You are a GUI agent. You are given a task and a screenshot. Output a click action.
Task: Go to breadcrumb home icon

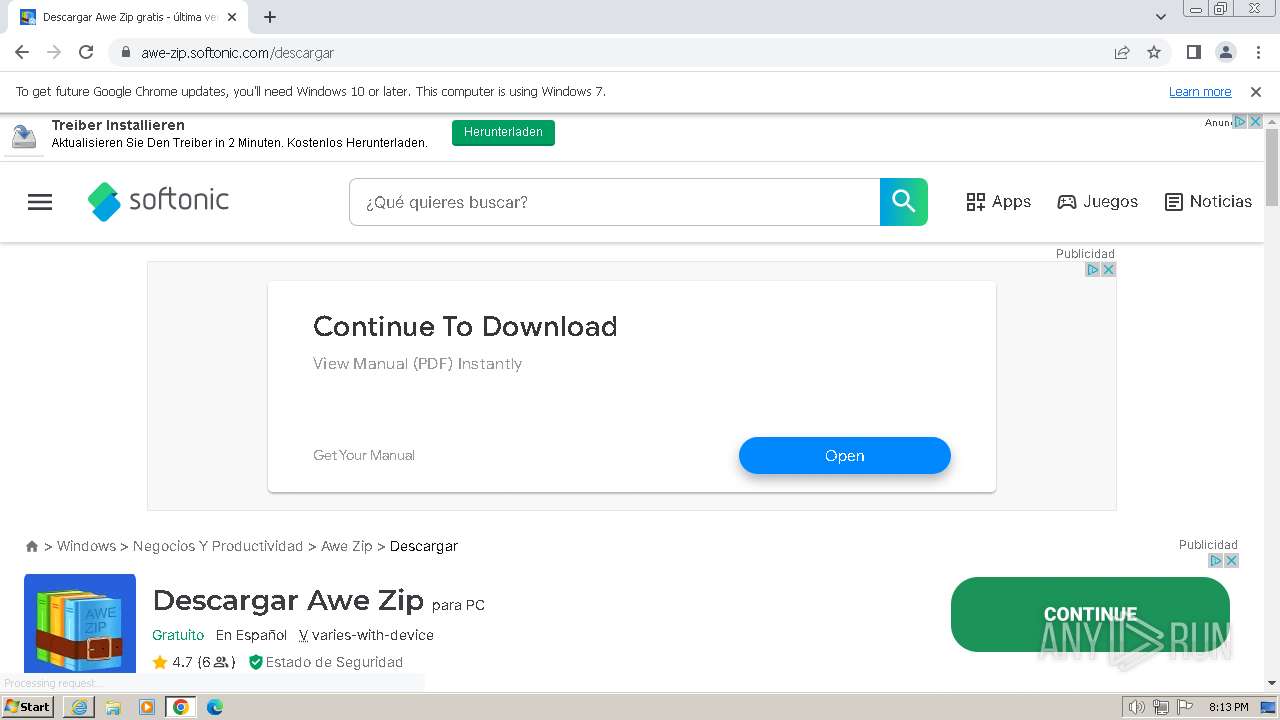(x=32, y=546)
